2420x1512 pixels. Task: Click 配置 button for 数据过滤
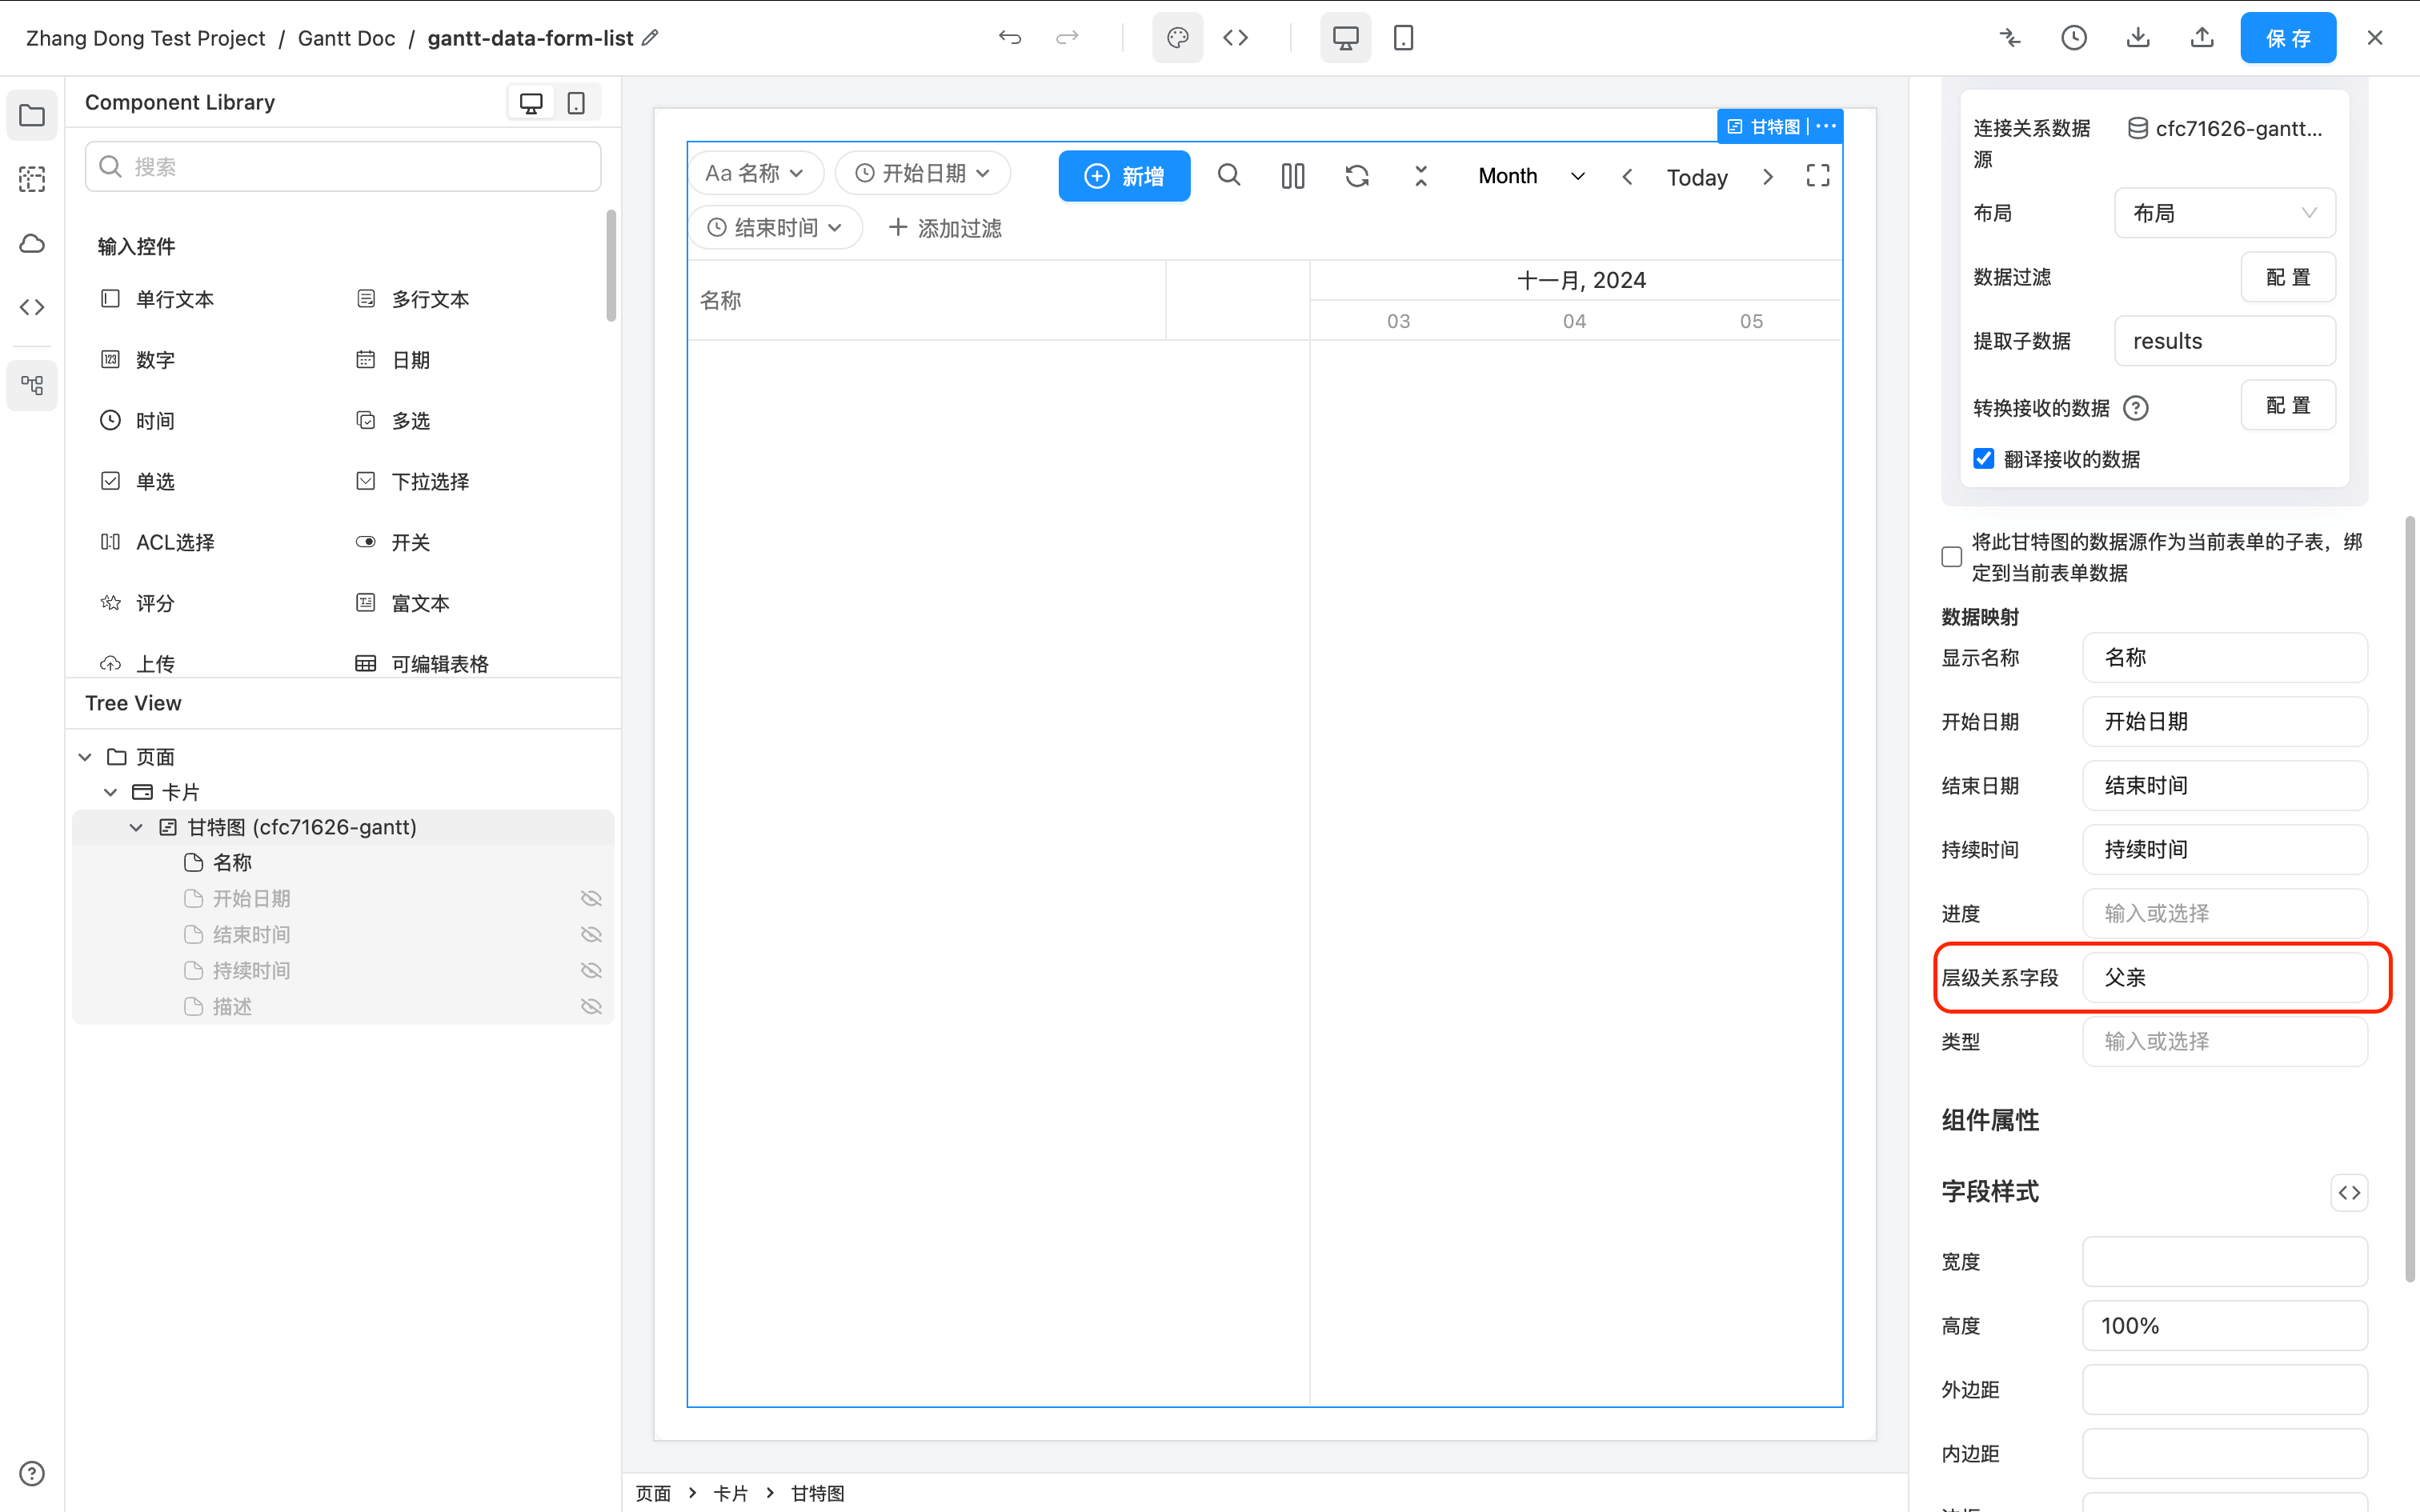tap(2288, 277)
